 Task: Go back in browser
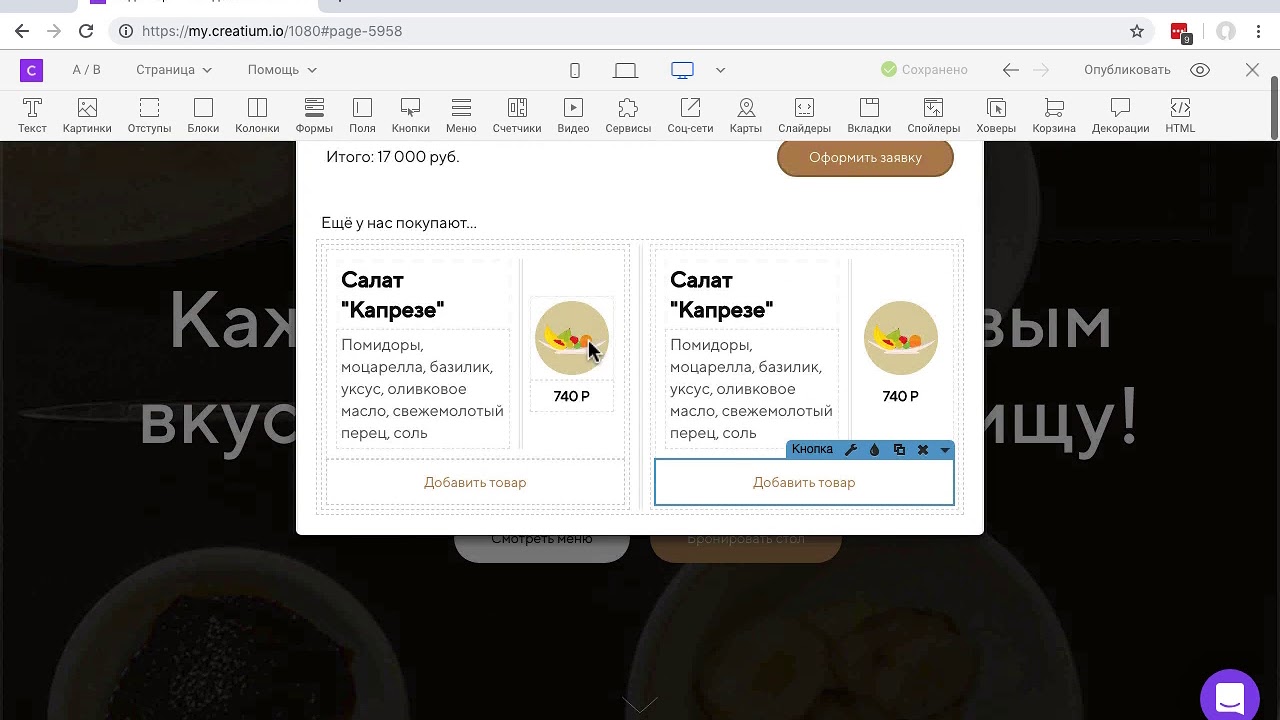22,31
